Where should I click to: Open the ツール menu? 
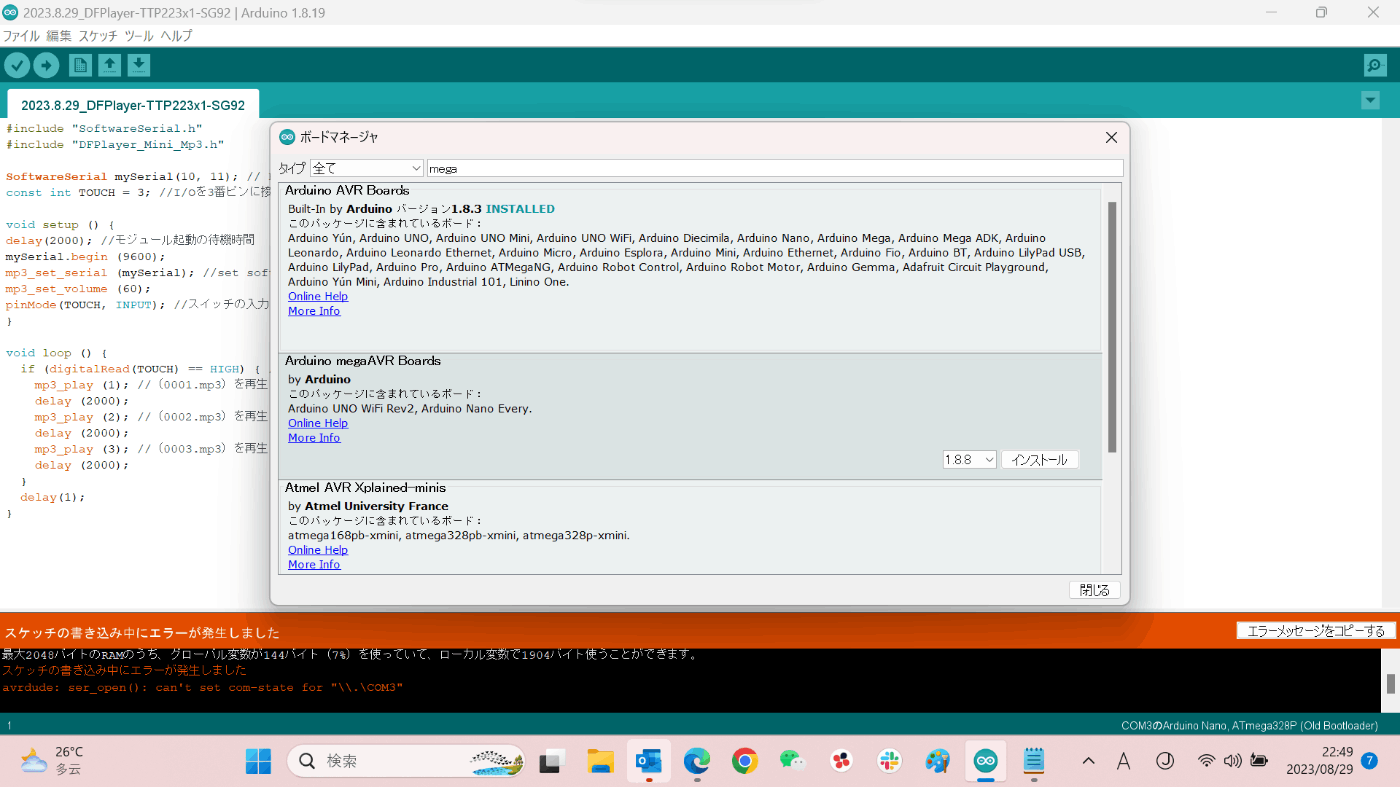139,35
